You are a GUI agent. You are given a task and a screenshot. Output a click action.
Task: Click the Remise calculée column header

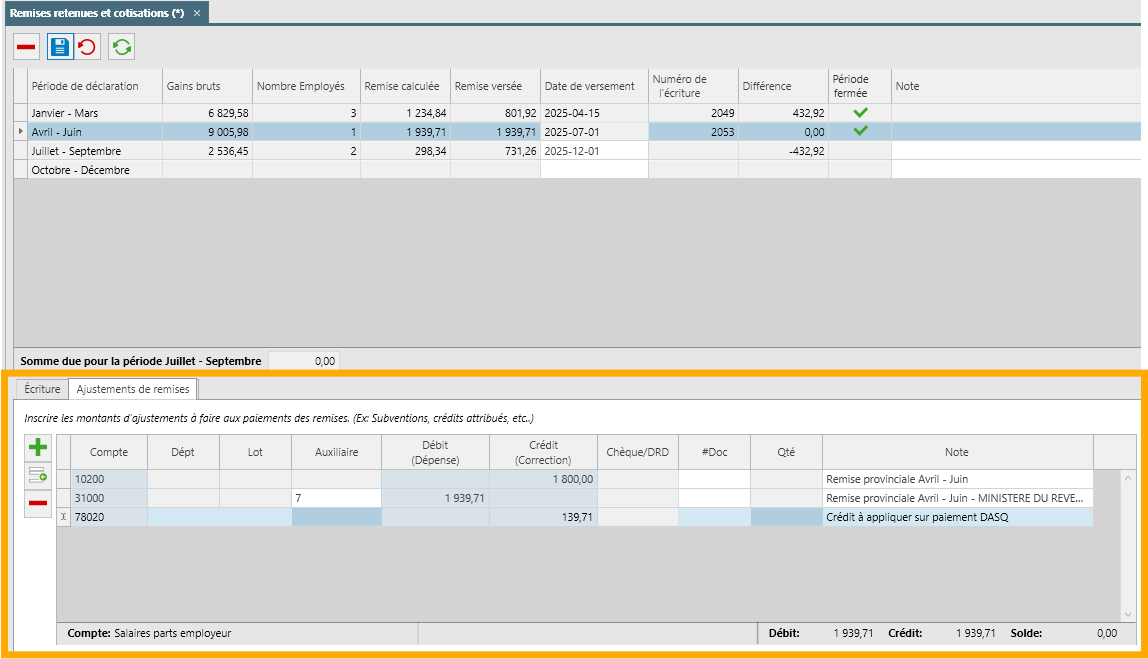pyautogui.click(x=405, y=86)
